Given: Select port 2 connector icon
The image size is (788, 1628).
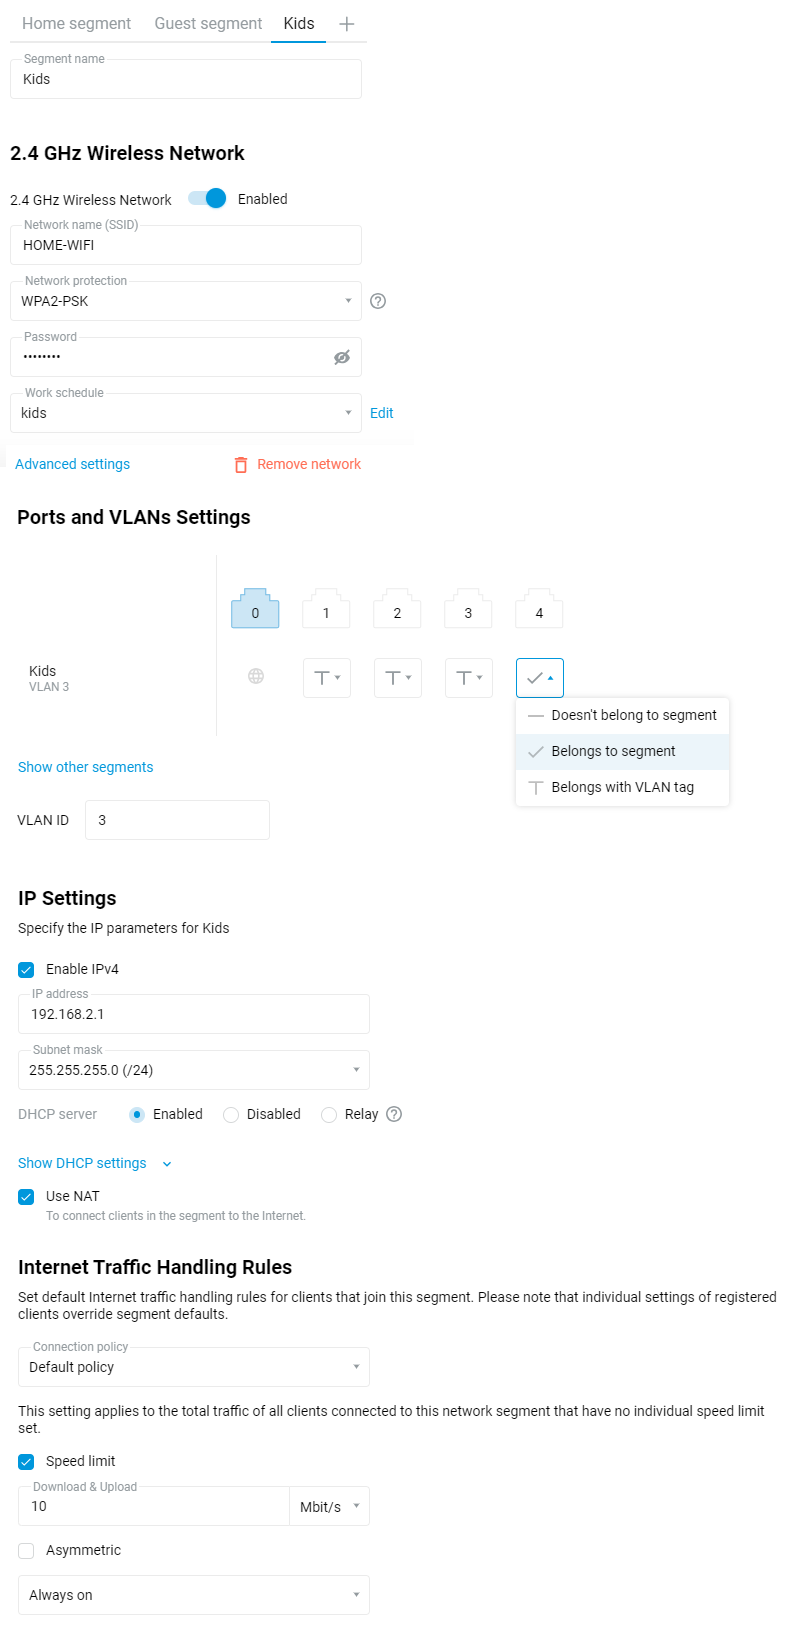Looking at the screenshot, I should tap(397, 610).
